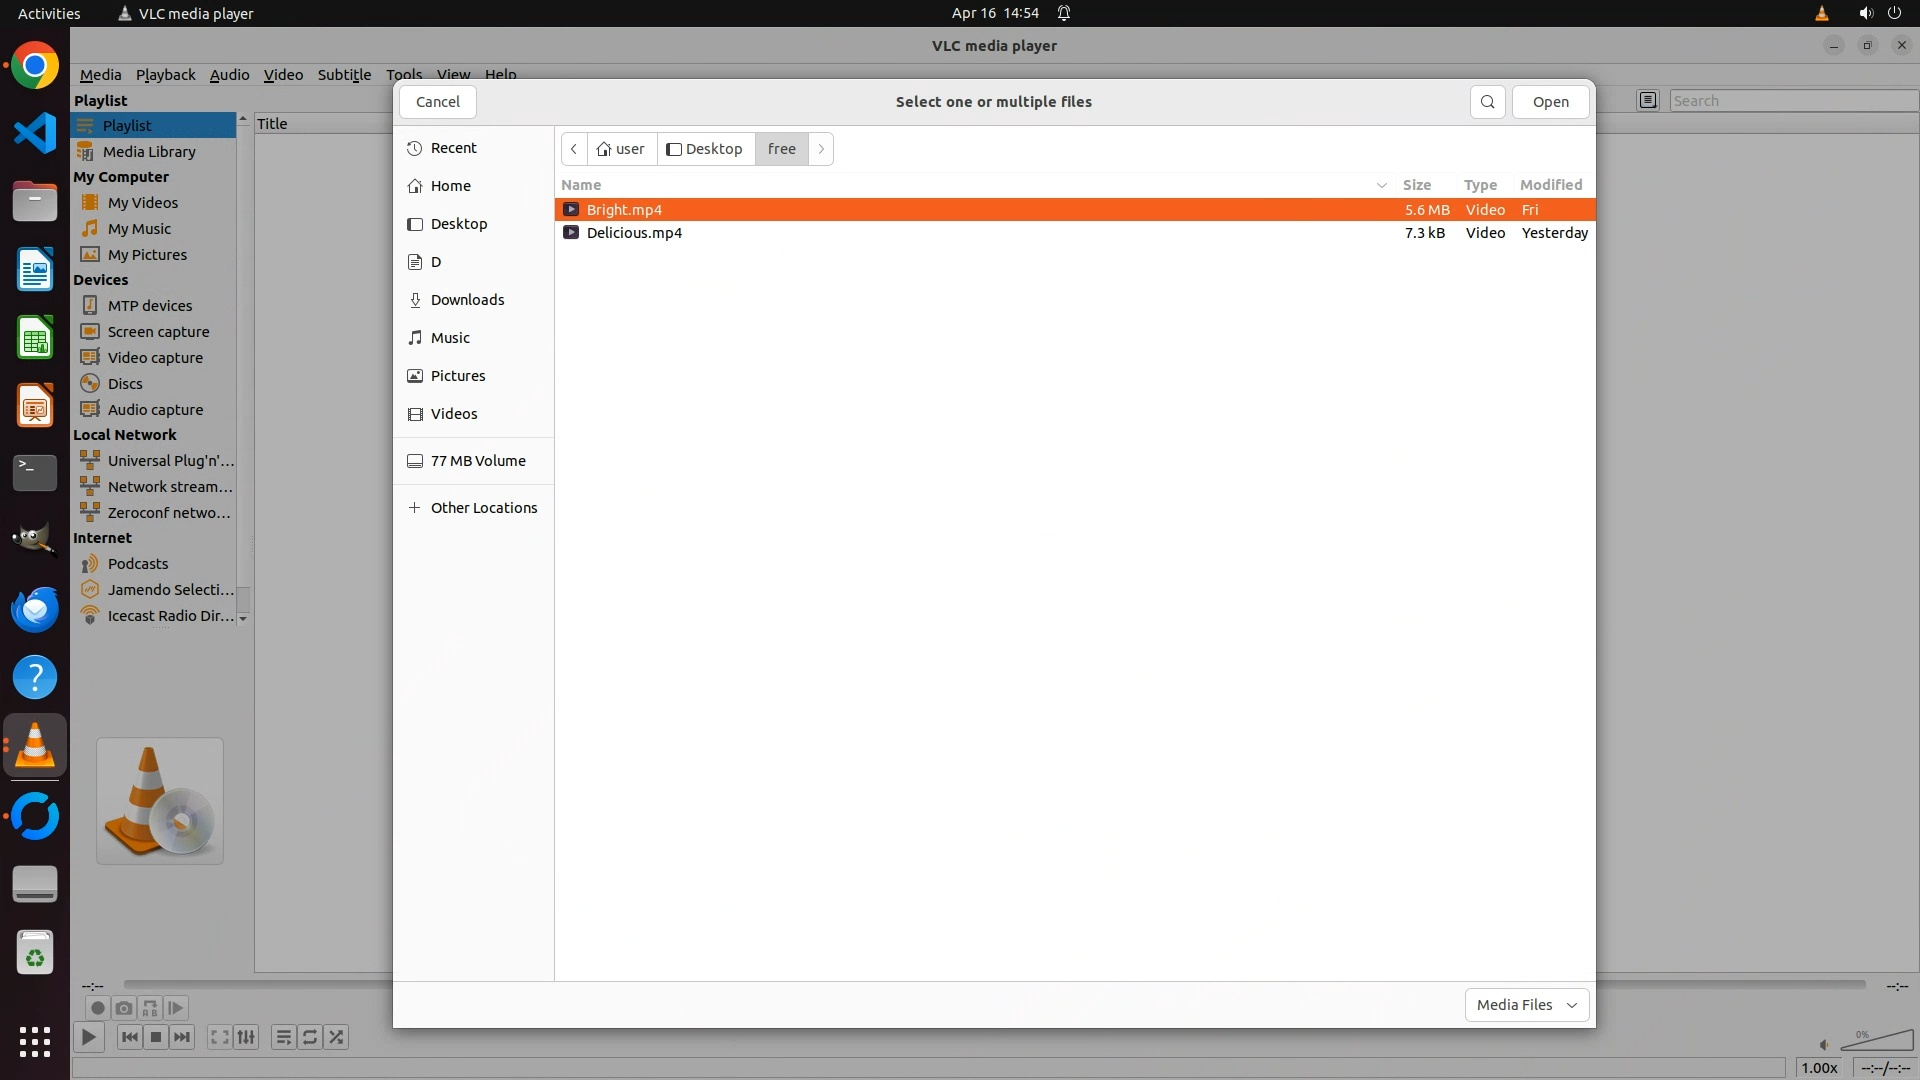This screenshot has height=1080, width=1920.
Task: Open the Media Files filter dropdown
Action: pyautogui.click(x=1526, y=1005)
